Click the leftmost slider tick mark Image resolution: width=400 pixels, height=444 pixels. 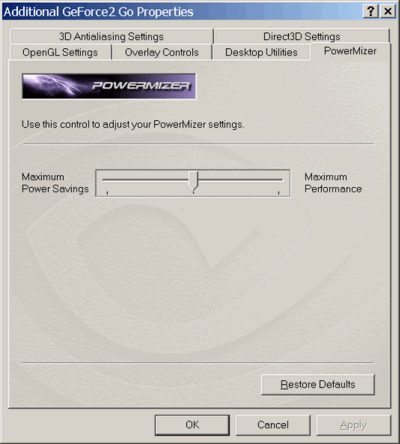[107, 193]
